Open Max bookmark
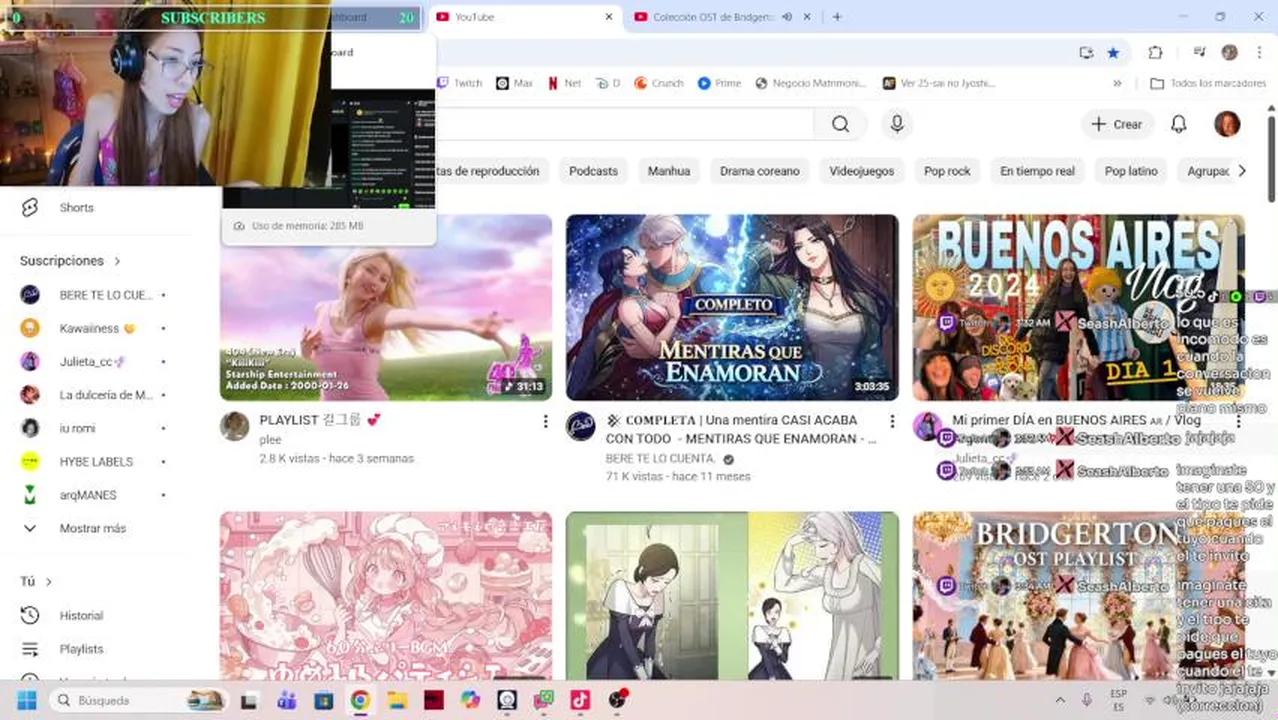The image size is (1278, 720). 515,83
